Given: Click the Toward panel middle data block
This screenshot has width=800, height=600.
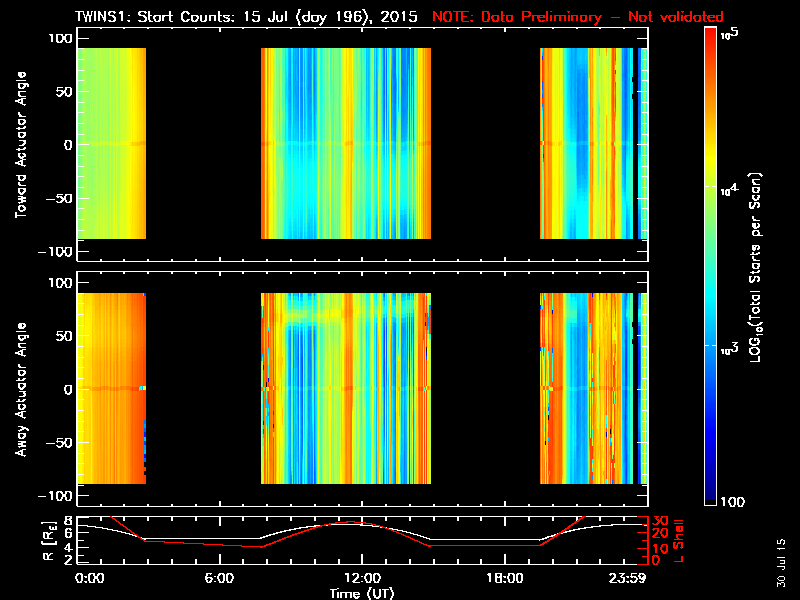Looking at the screenshot, I should coord(346,143).
